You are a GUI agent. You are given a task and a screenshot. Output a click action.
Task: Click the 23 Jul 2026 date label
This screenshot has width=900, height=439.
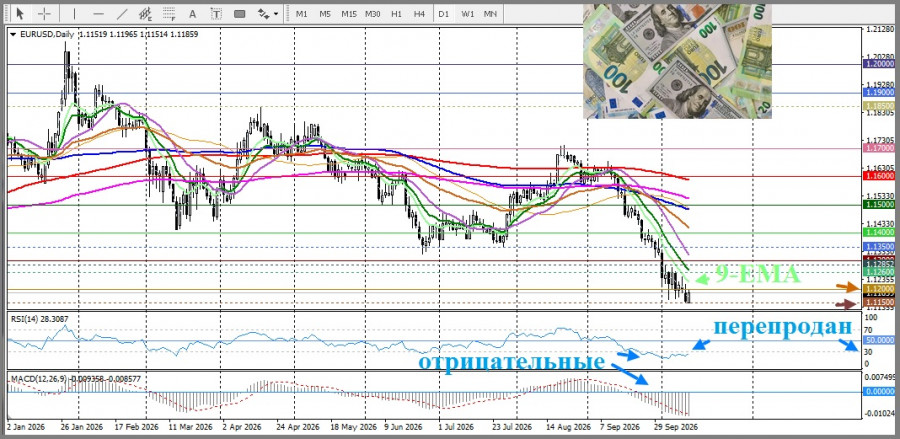tap(511, 428)
